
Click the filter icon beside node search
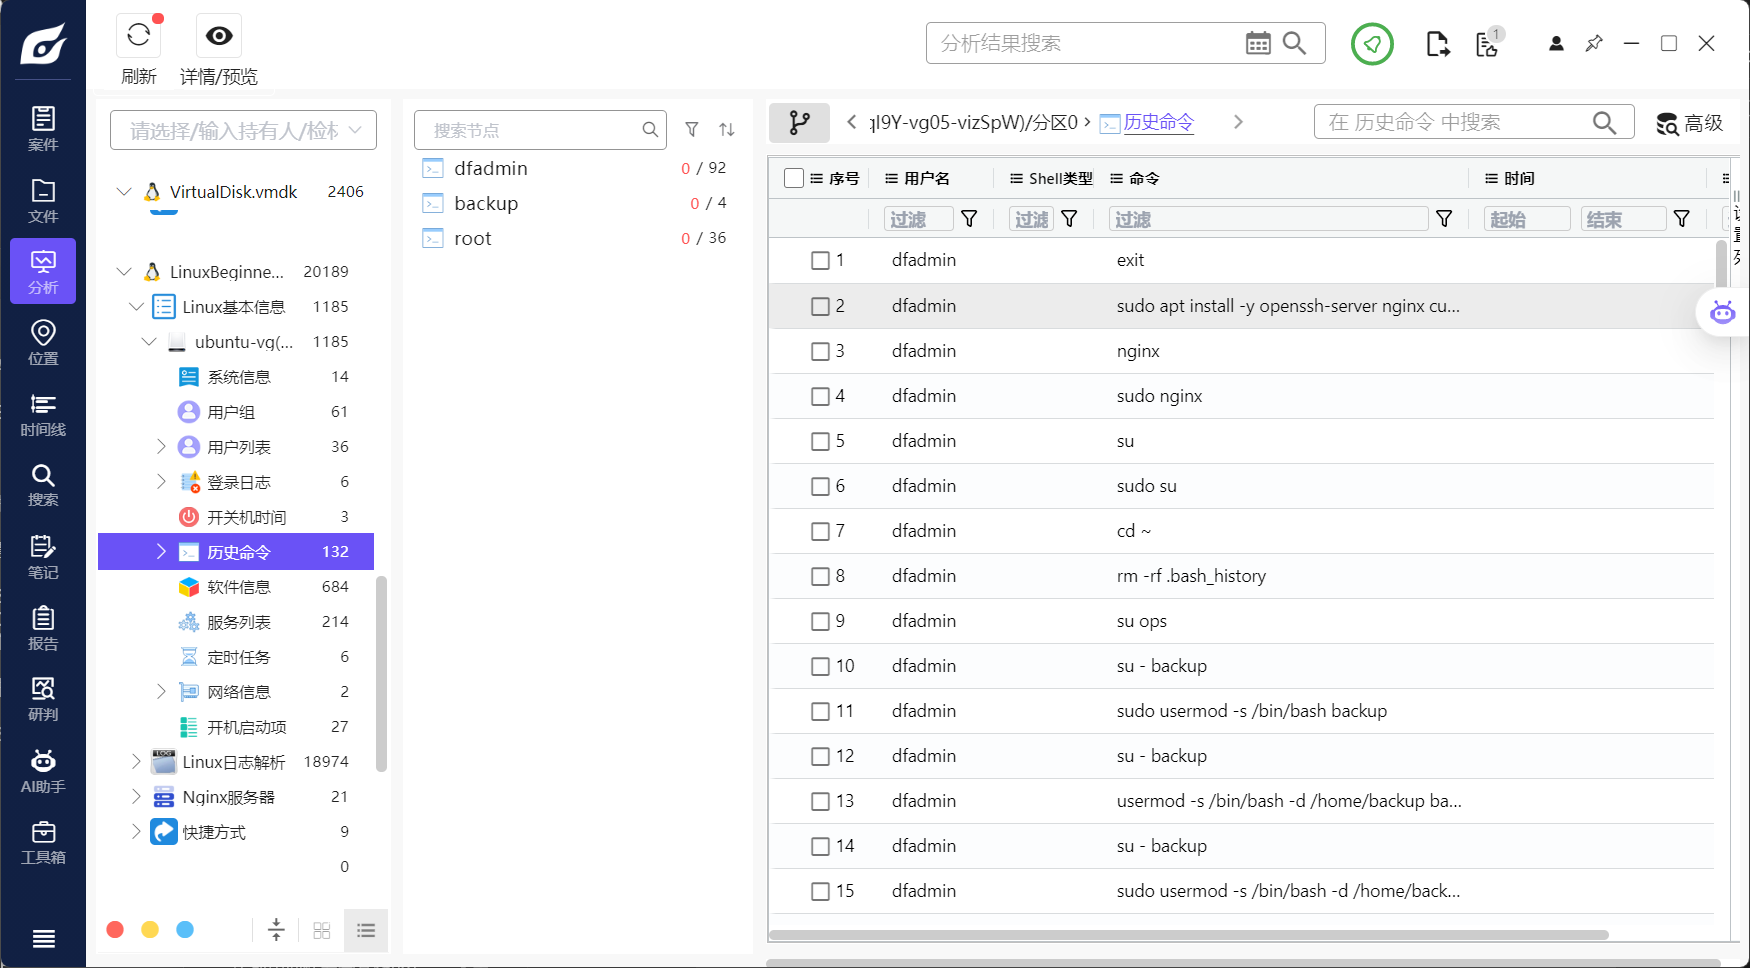[692, 129]
